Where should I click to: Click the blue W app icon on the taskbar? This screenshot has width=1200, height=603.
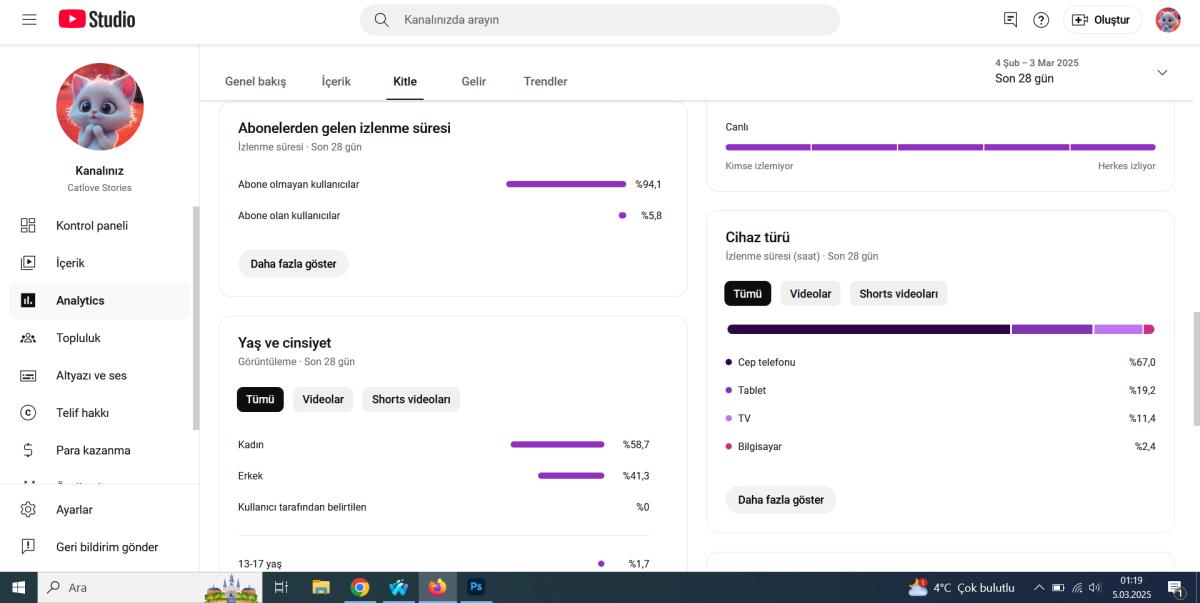point(399,588)
